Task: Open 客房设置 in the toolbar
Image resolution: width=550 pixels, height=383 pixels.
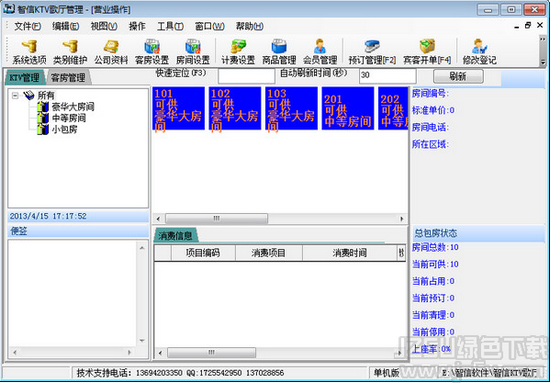Action: tap(152, 52)
